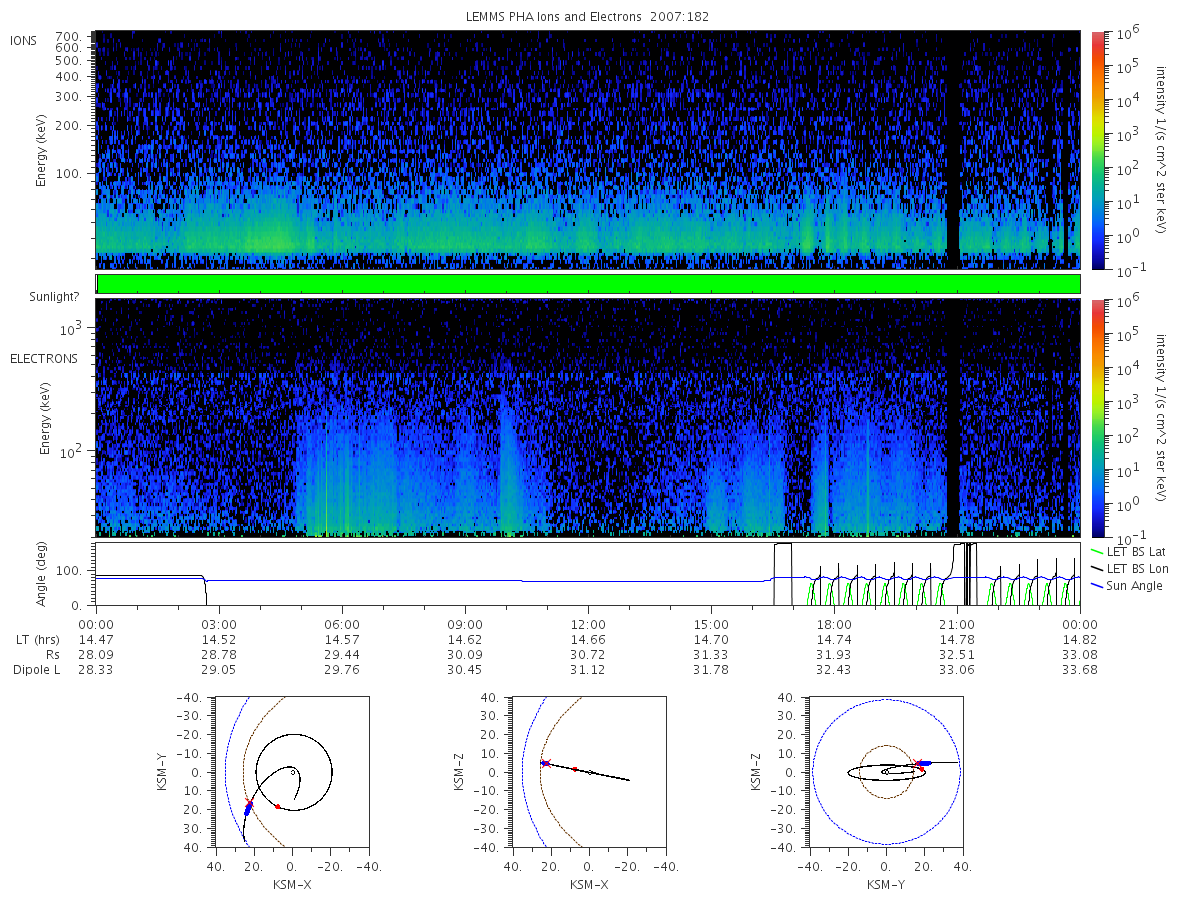The image size is (1200, 900).
Task: Click the Rs value 28.09
Action: pyautogui.click(x=95, y=654)
